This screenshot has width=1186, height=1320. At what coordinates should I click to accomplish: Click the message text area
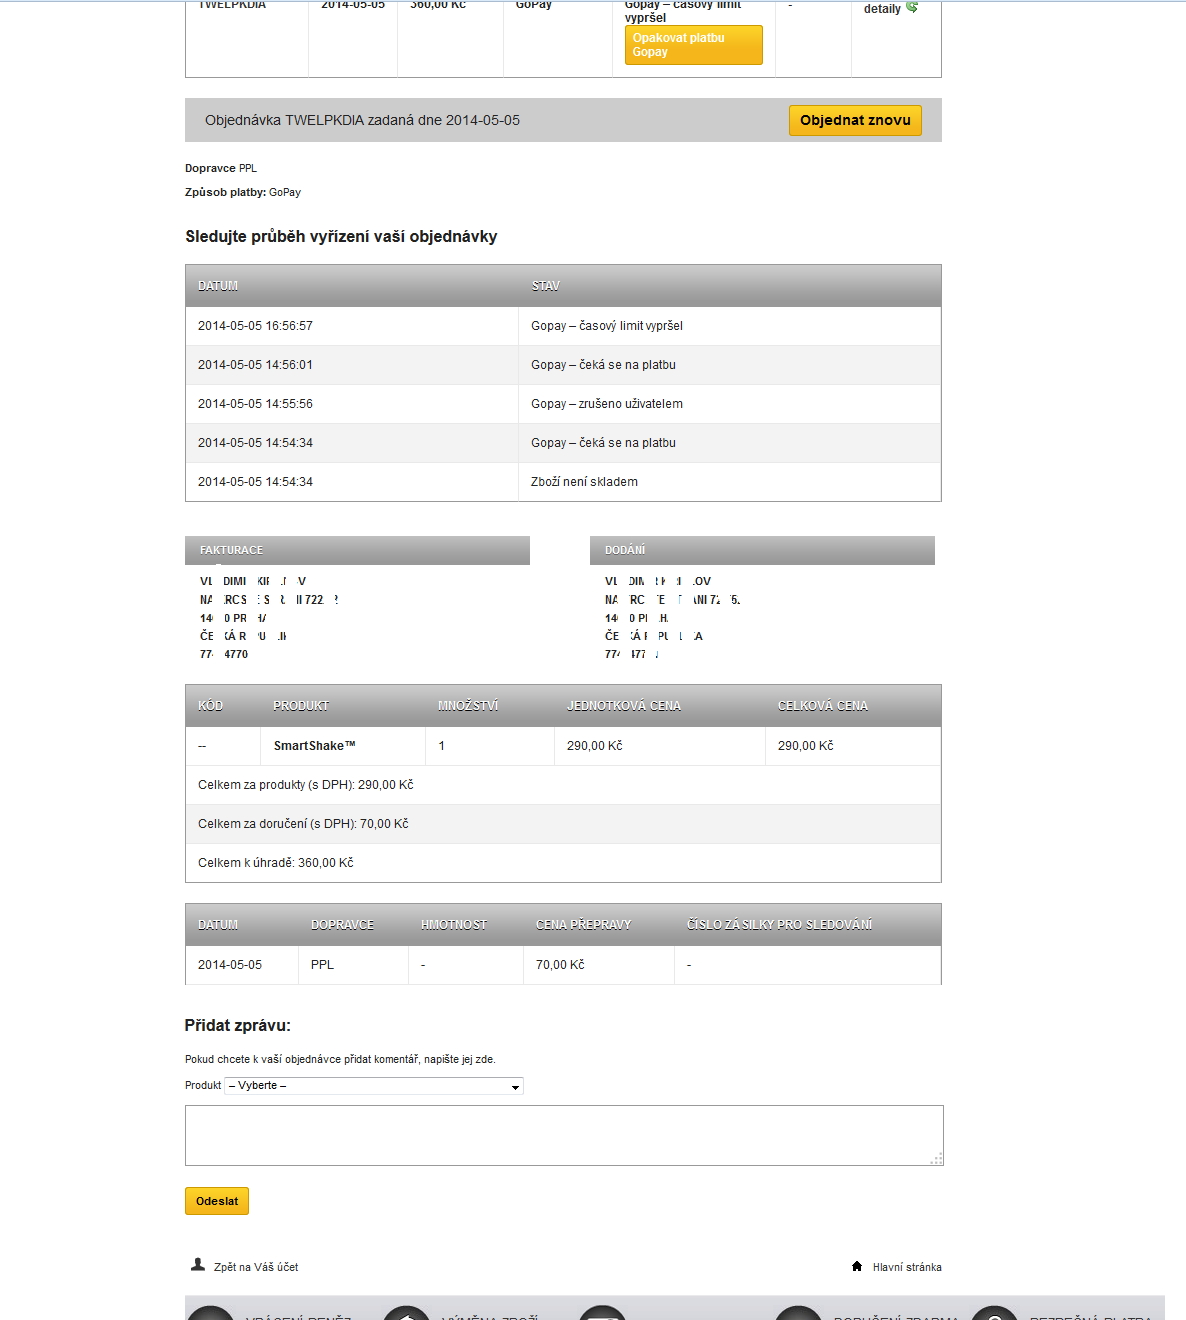(564, 1135)
